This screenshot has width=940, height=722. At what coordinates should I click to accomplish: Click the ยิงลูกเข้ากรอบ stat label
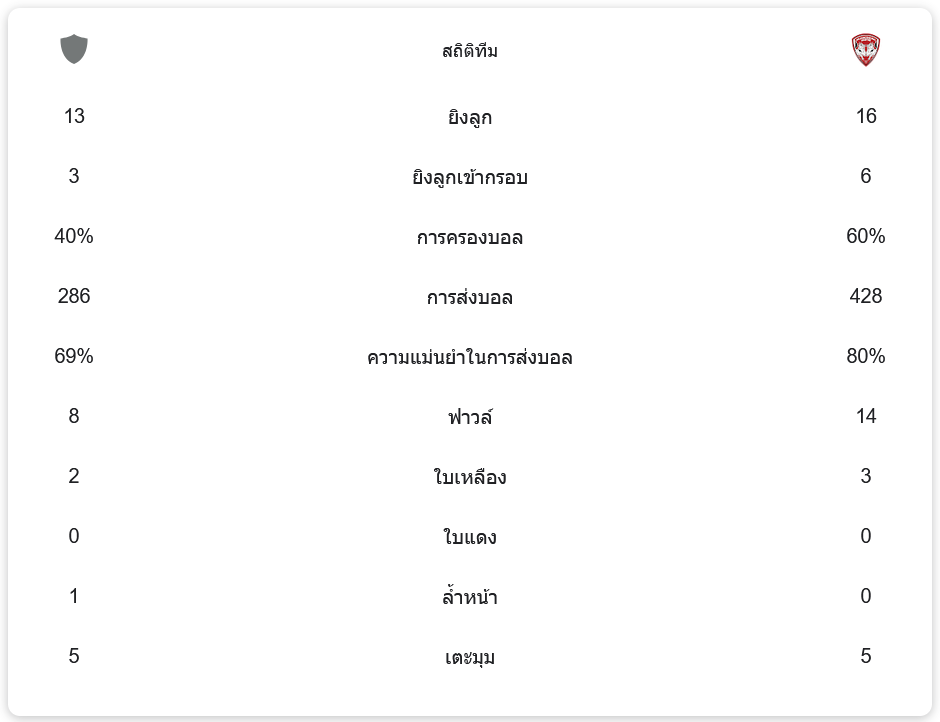[470, 178]
